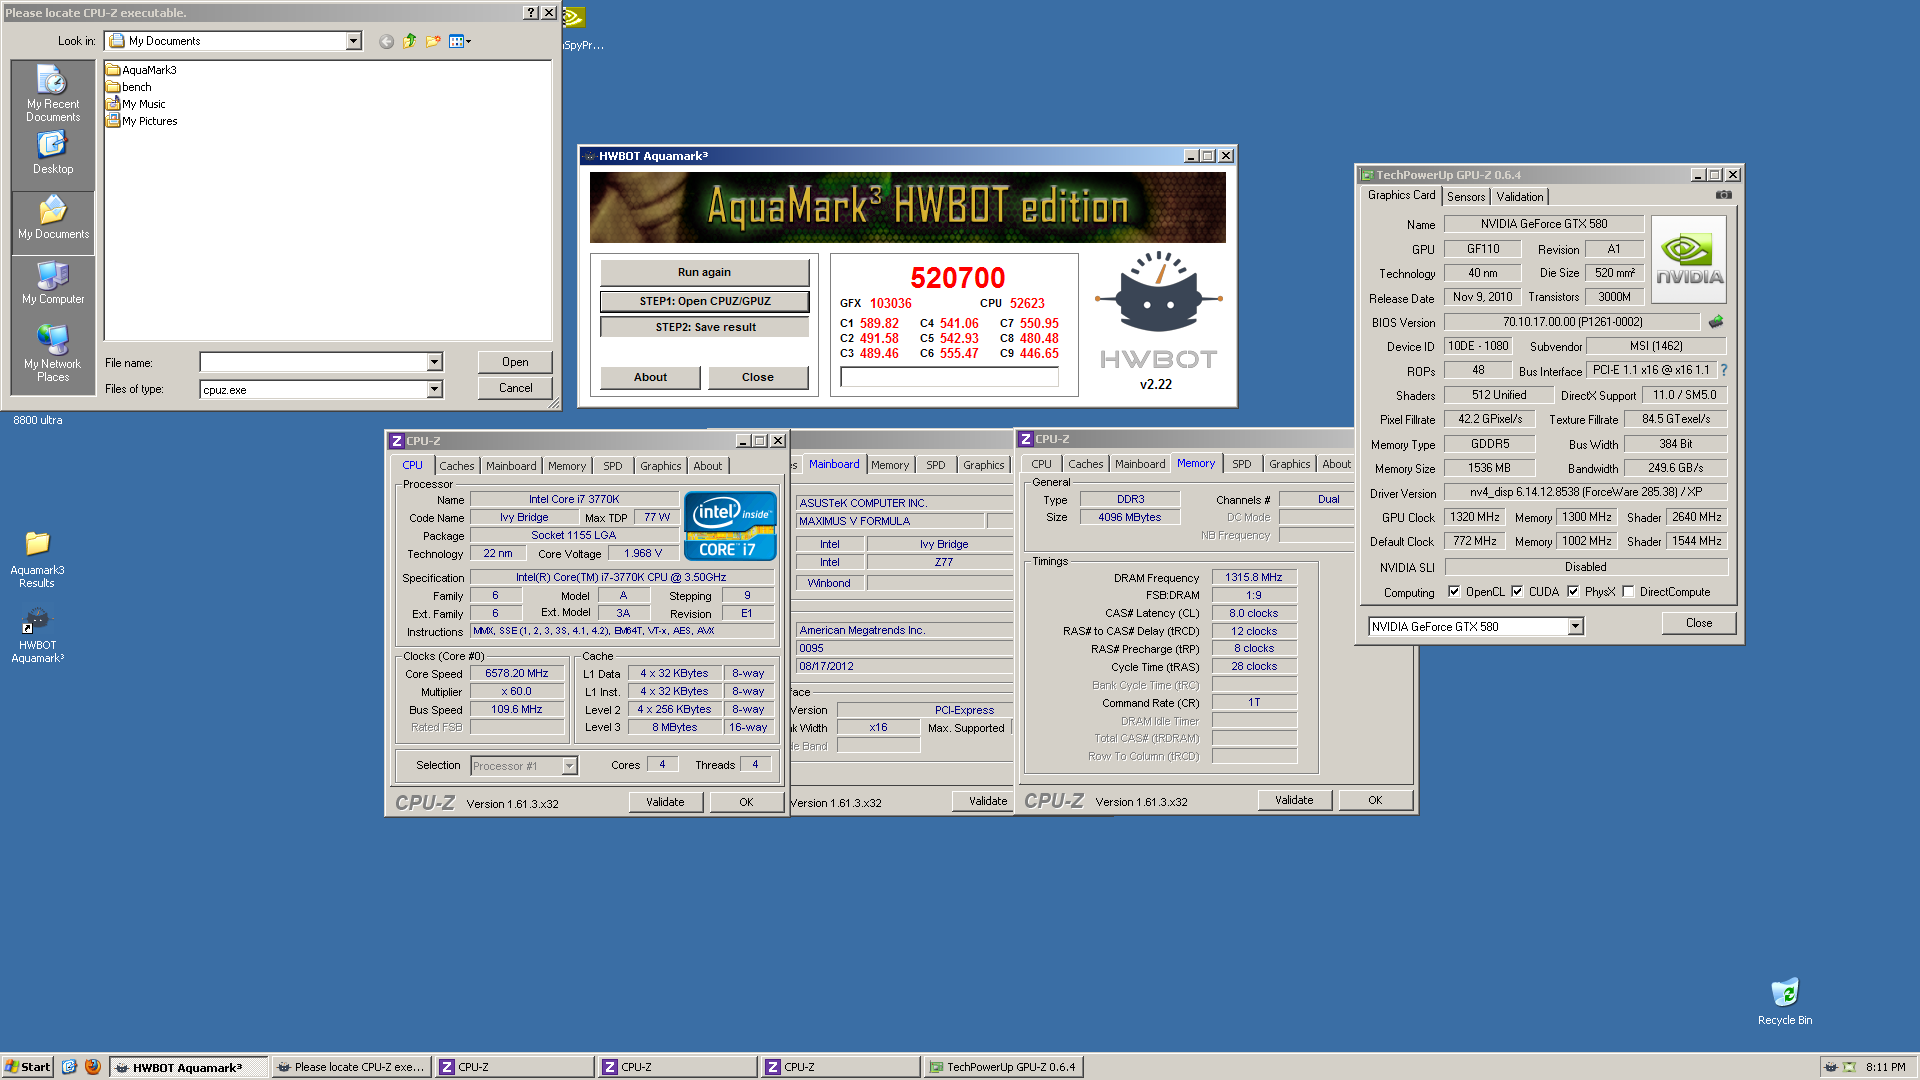1920x1080 pixels.
Task: Click Validate in left CPU-Z window
Action: [x=665, y=802]
